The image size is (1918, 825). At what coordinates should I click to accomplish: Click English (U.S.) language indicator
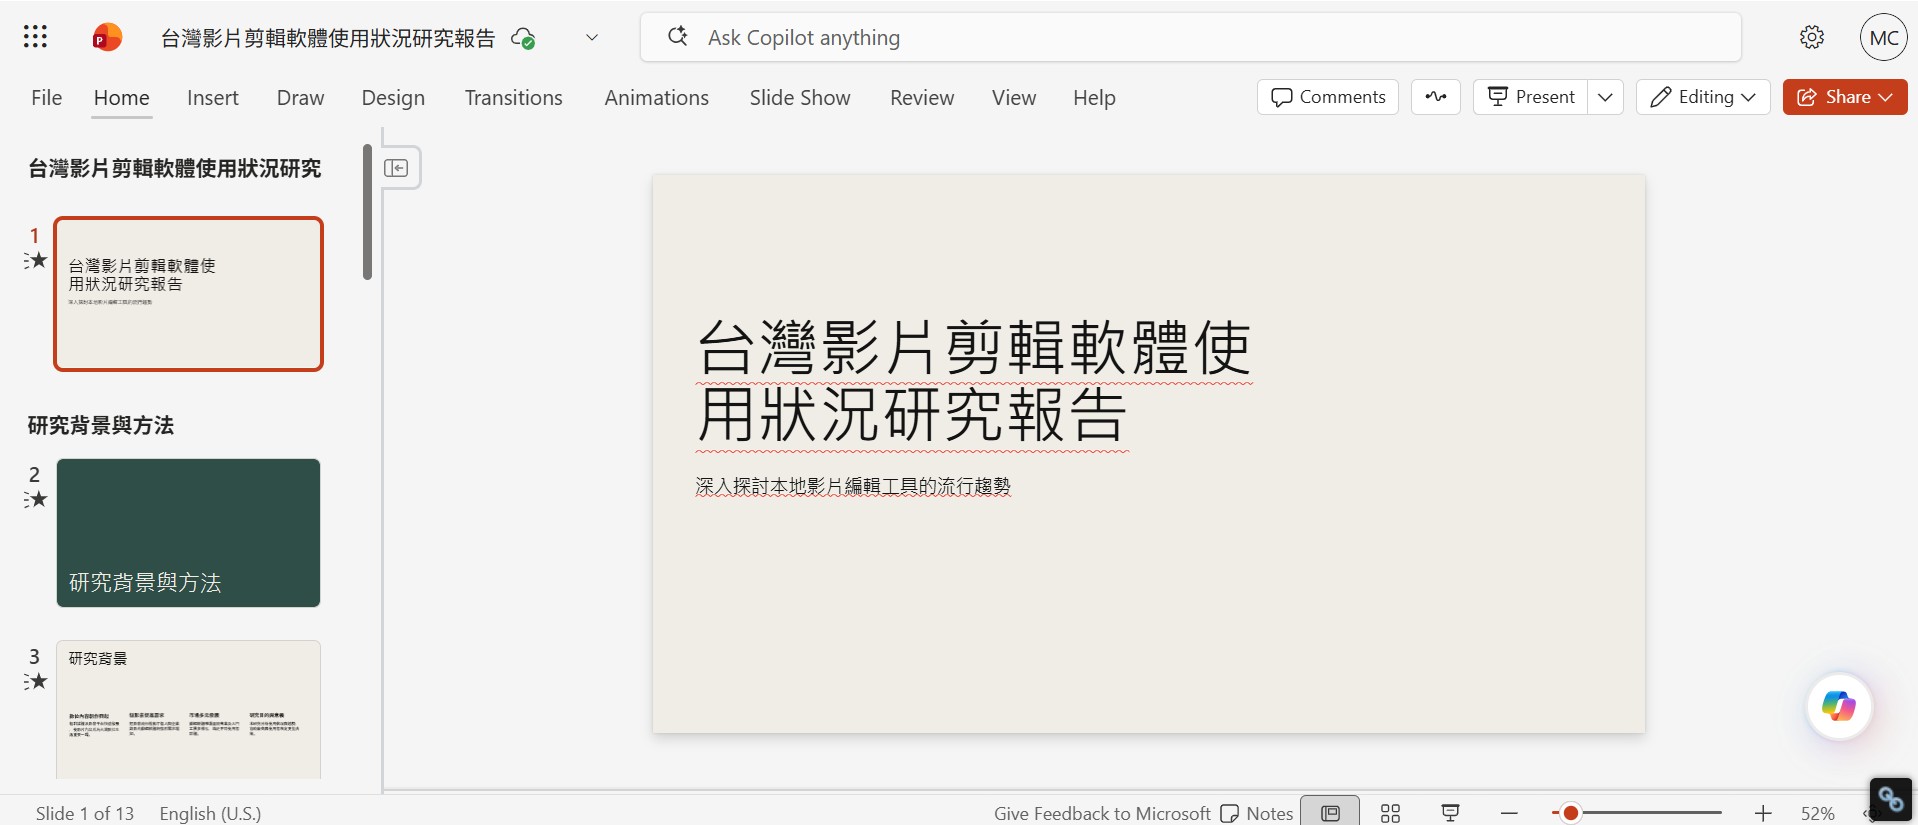[210, 813]
